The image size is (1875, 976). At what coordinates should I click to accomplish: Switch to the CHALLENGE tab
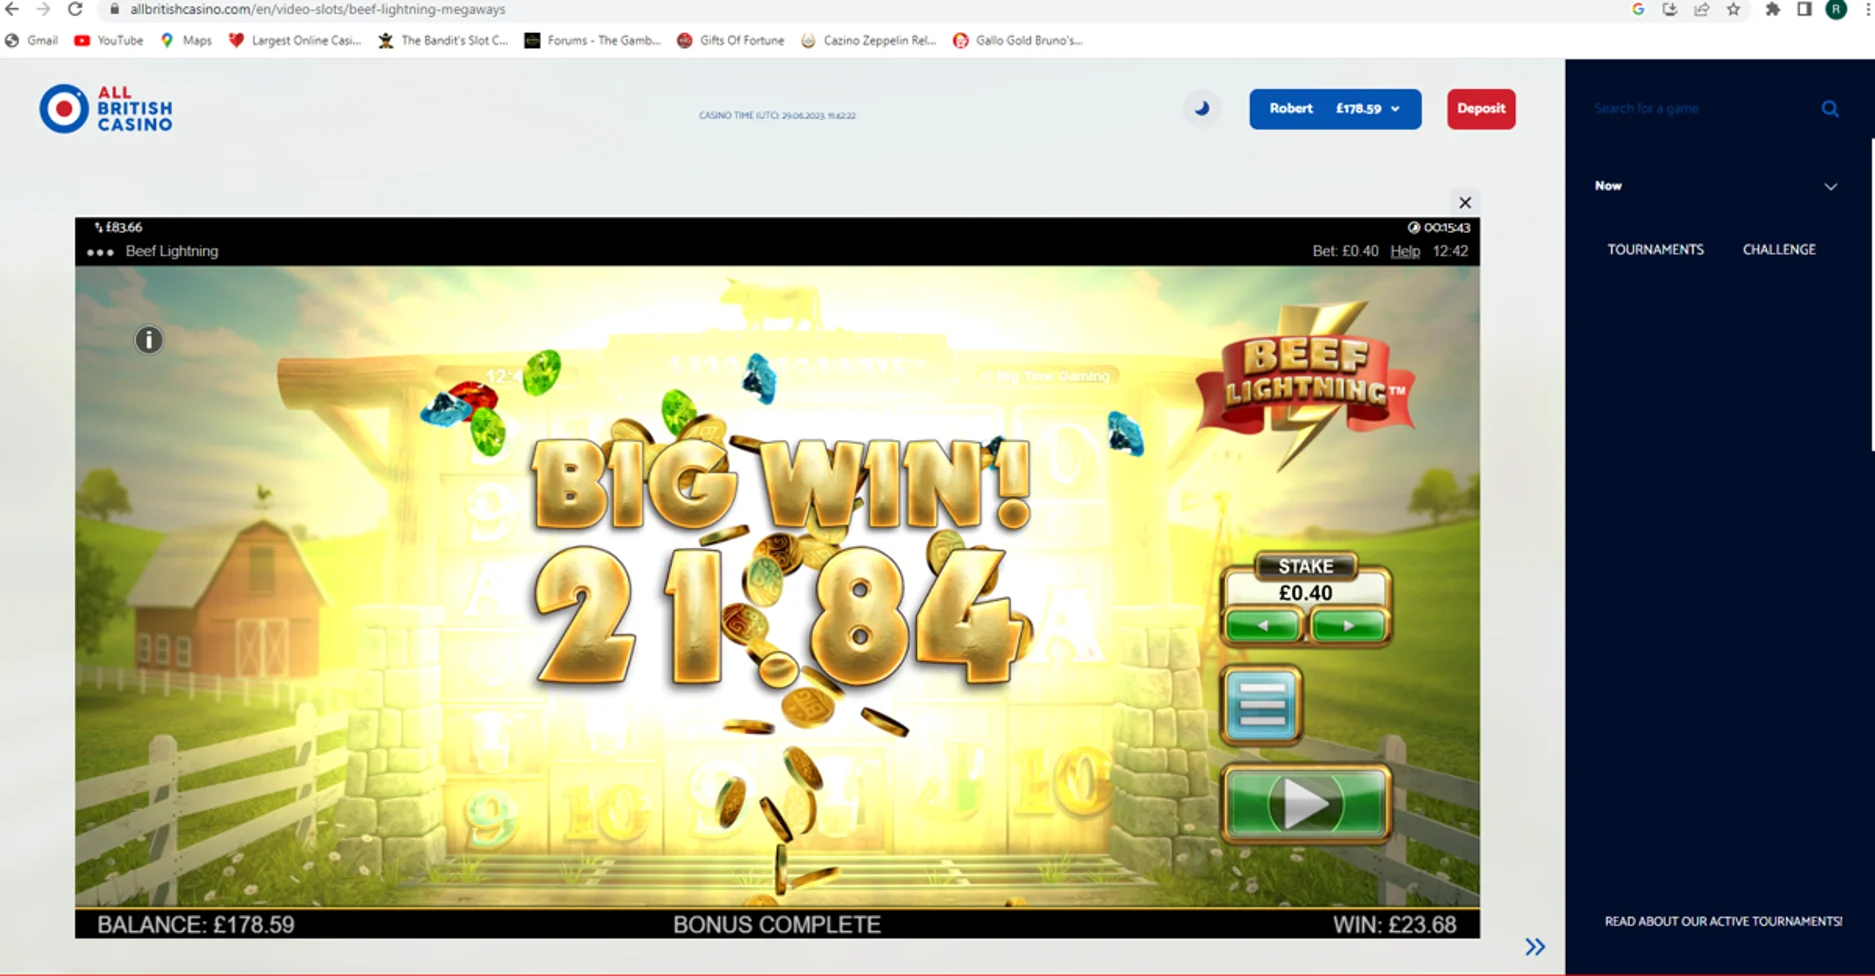pyautogui.click(x=1779, y=249)
